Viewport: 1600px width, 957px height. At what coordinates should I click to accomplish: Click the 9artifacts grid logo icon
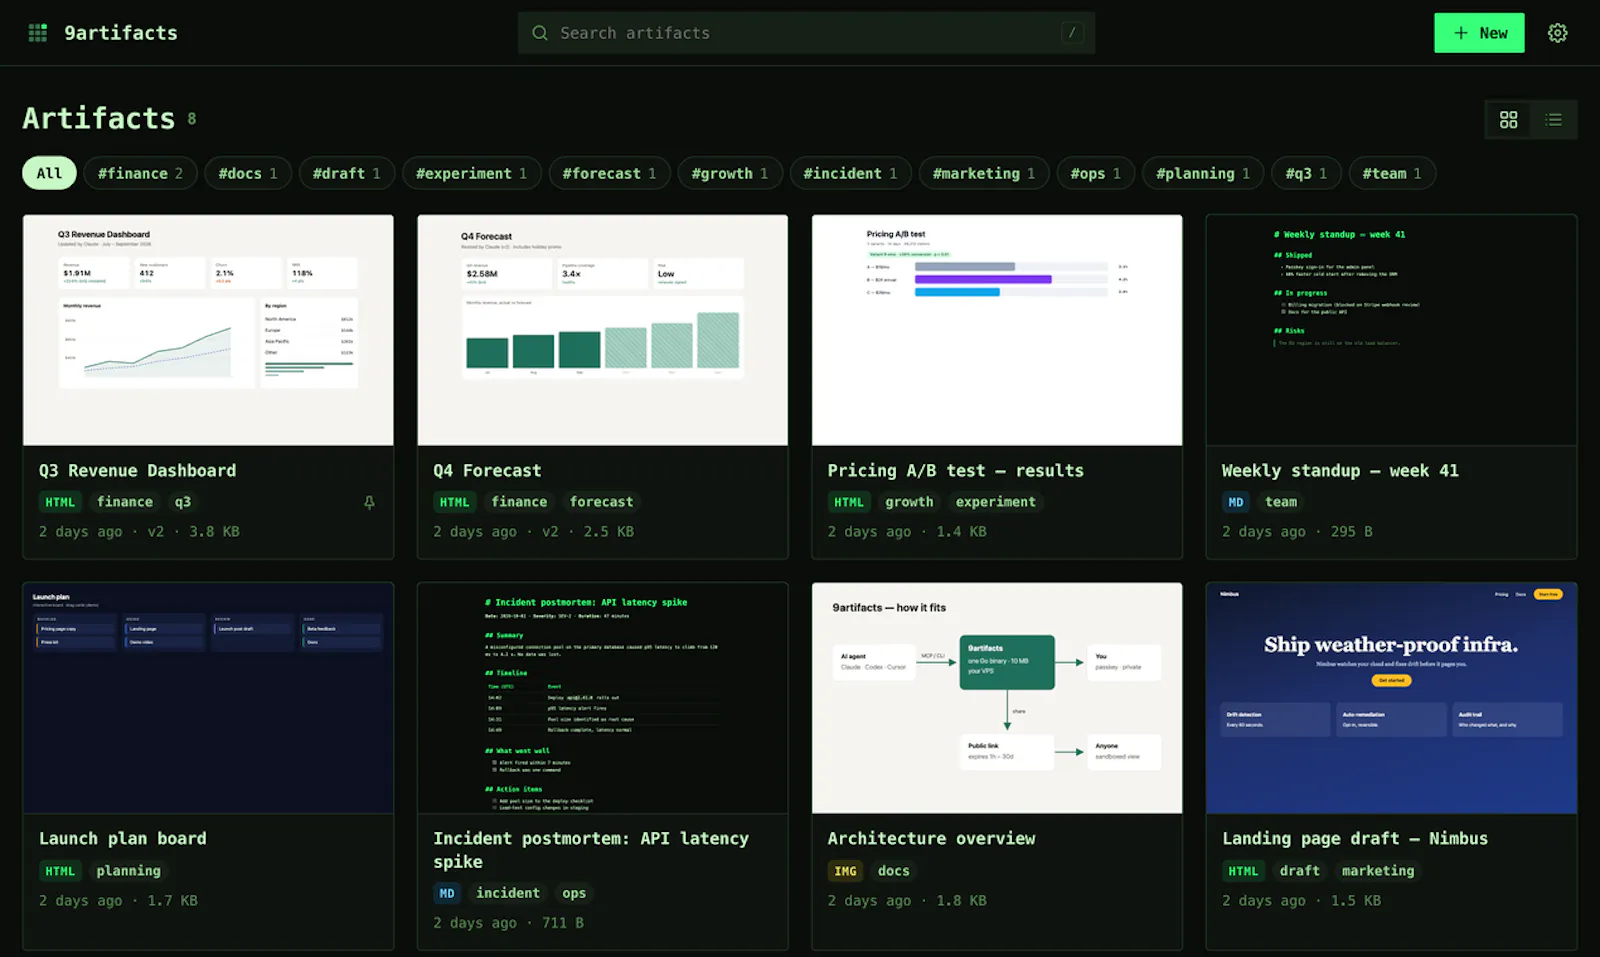[x=38, y=33]
